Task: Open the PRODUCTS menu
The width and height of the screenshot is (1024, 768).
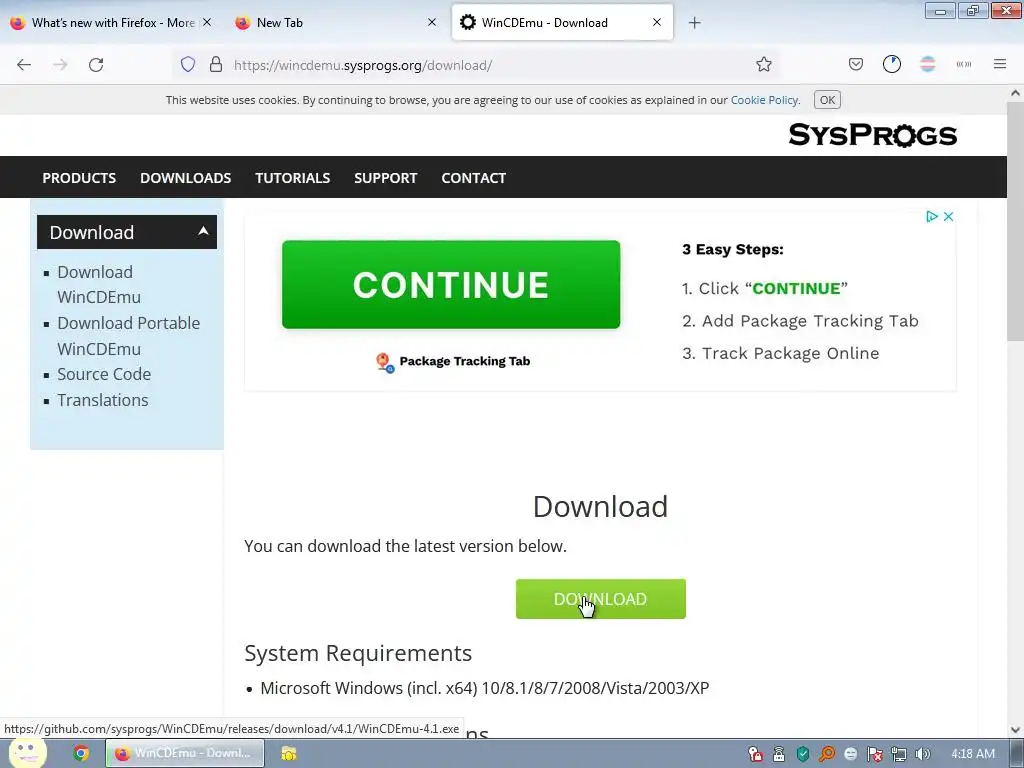Action: point(79,178)
